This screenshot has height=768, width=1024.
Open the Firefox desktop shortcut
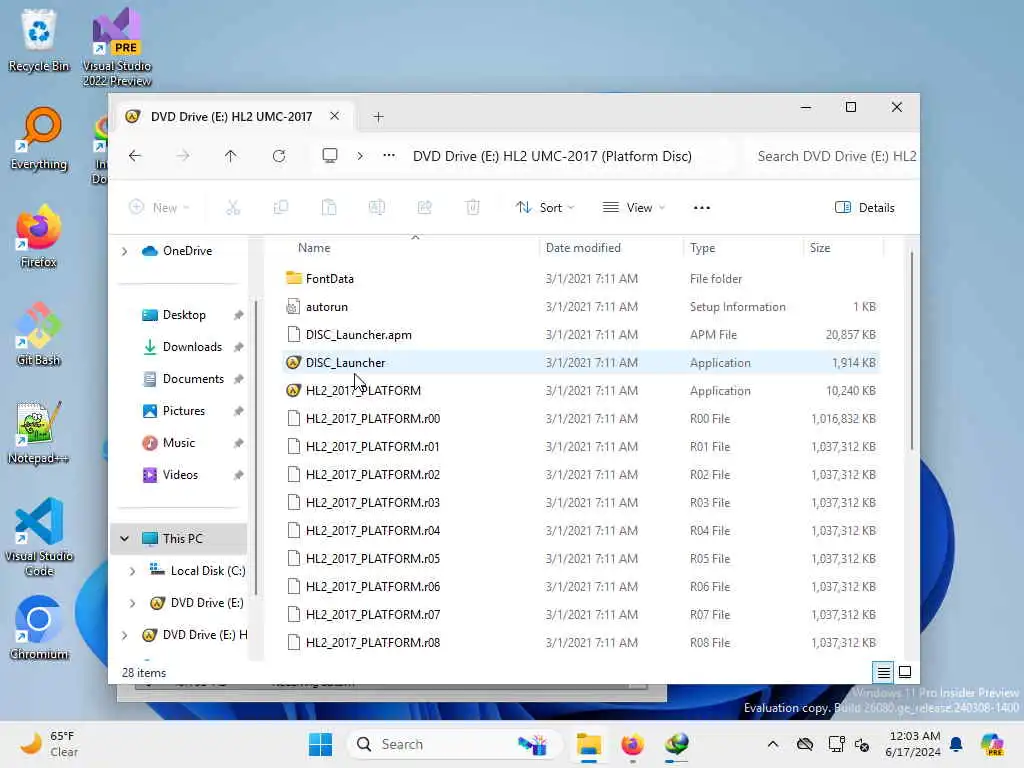tap(39, 236)
